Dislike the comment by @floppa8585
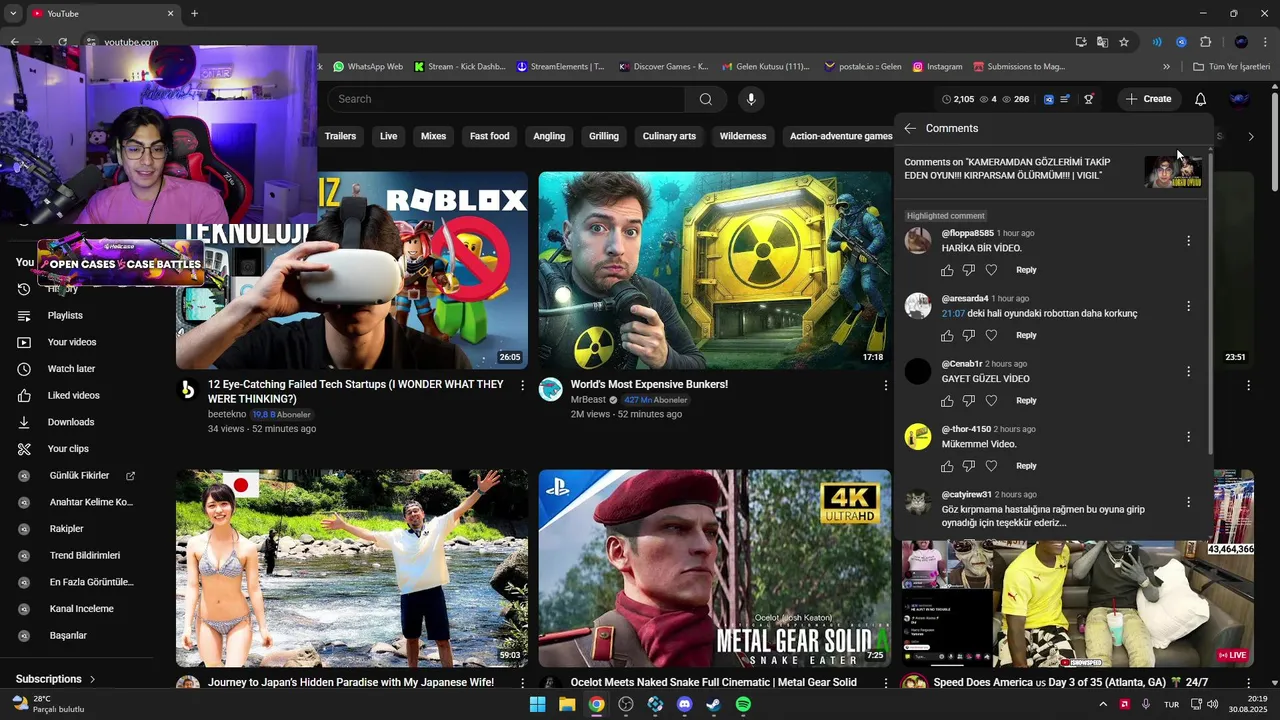 [969, 270]
